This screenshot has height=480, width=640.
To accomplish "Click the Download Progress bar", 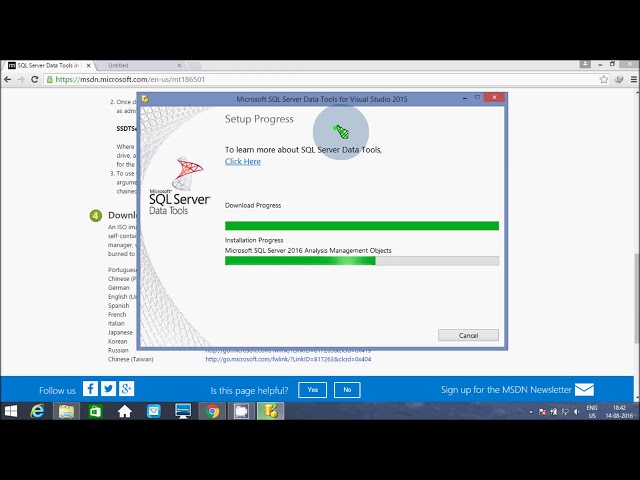I will (x=362, y=226).
